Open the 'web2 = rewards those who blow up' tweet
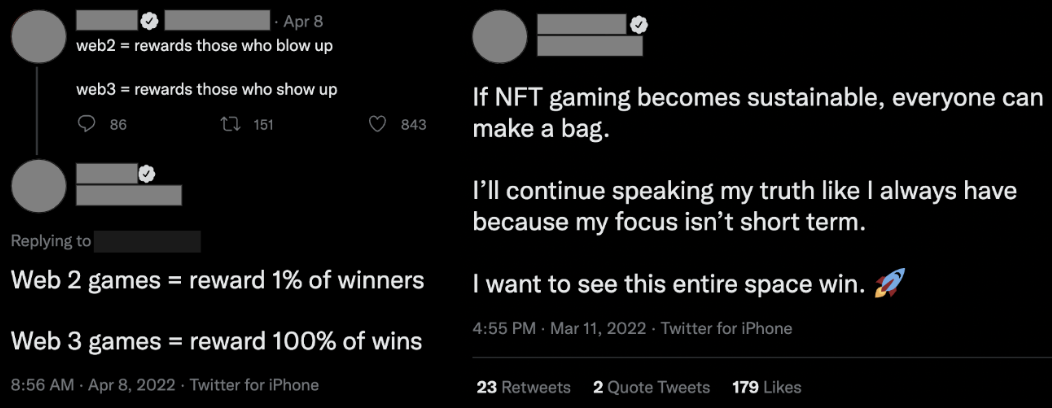The width and height of the screenshot is (1052, 408). [205, 46]
